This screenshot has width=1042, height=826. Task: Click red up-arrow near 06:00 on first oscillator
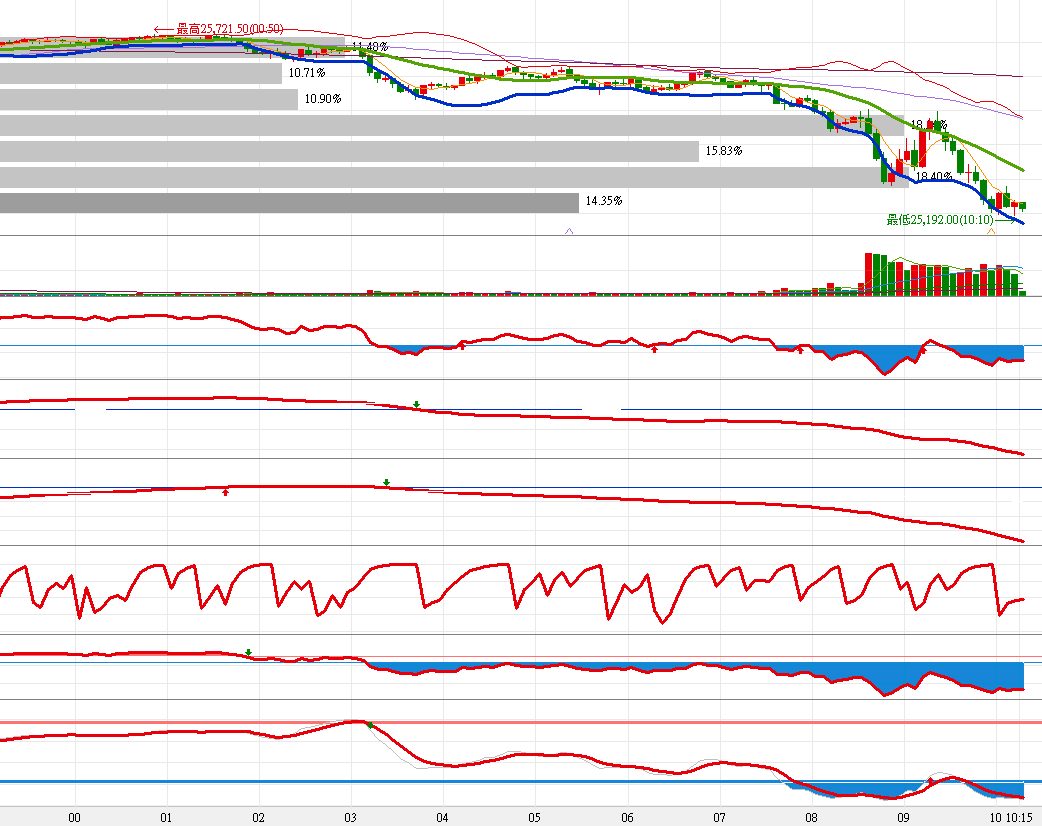655,348
